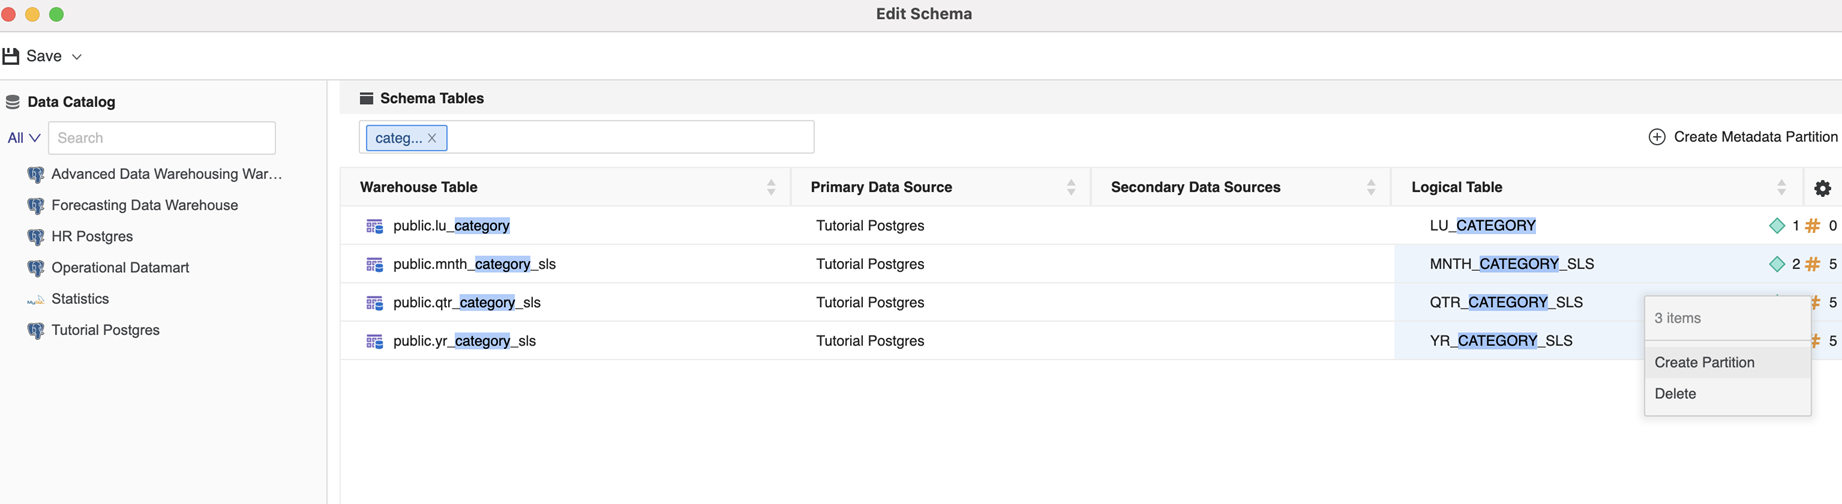Open the All filter dropdown in Data Catalog

[x=24, y=138]
